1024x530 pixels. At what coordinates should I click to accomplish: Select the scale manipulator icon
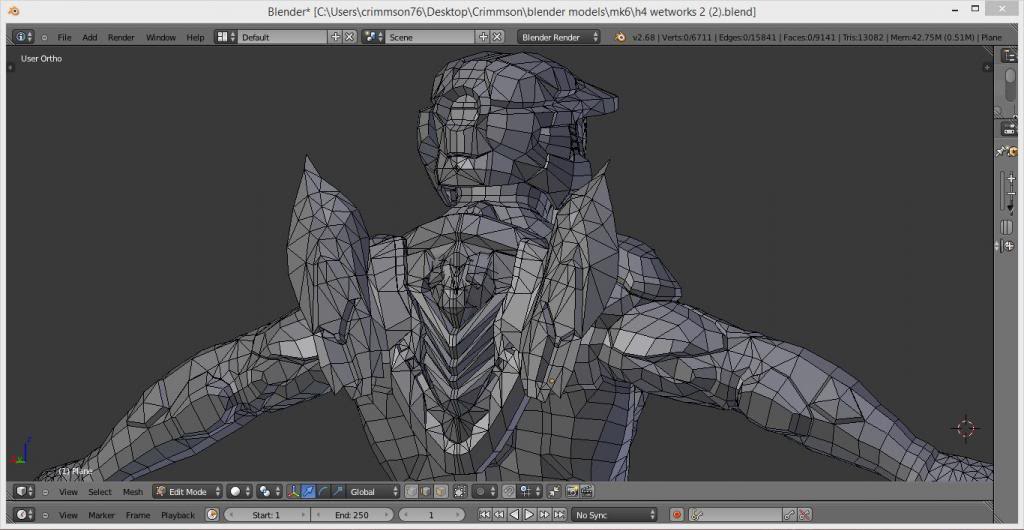(338, 491)
